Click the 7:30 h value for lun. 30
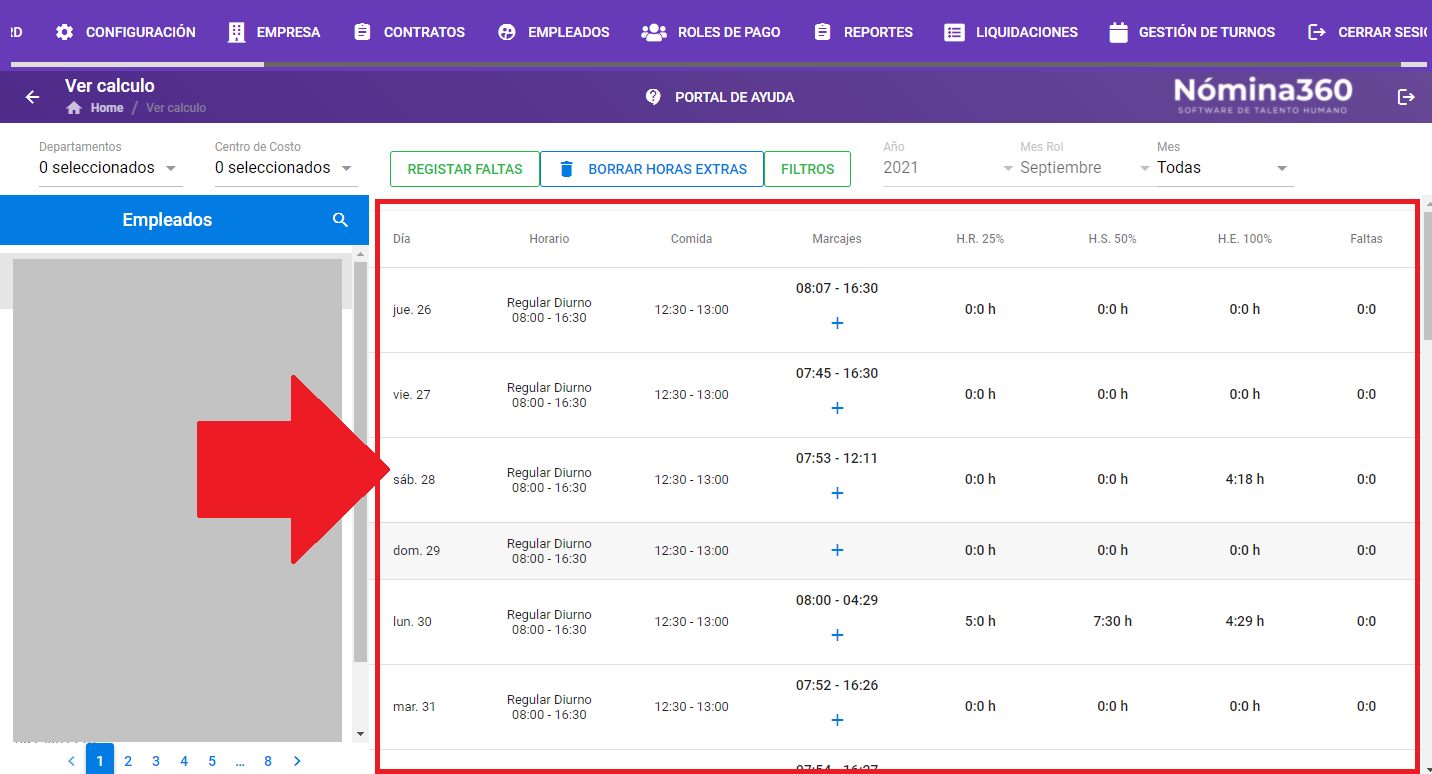This screenshot has height=774, width=1432. click(1112, 621)
